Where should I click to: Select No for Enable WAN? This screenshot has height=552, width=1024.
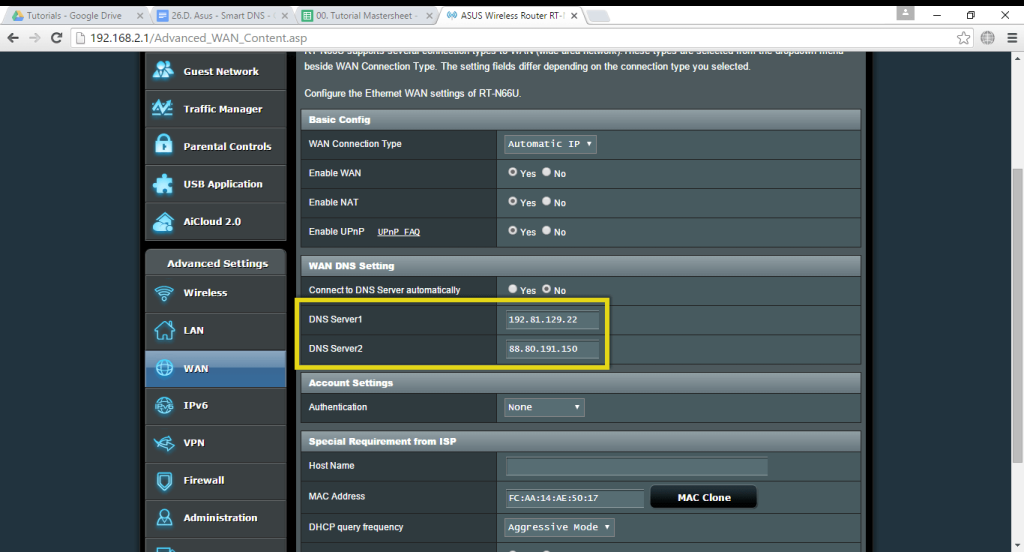(547, 172)
